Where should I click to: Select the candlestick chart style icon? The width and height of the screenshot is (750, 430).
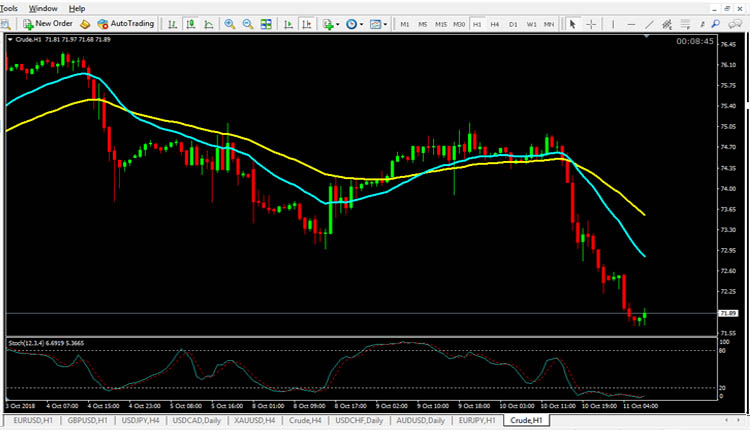point(191,24)
